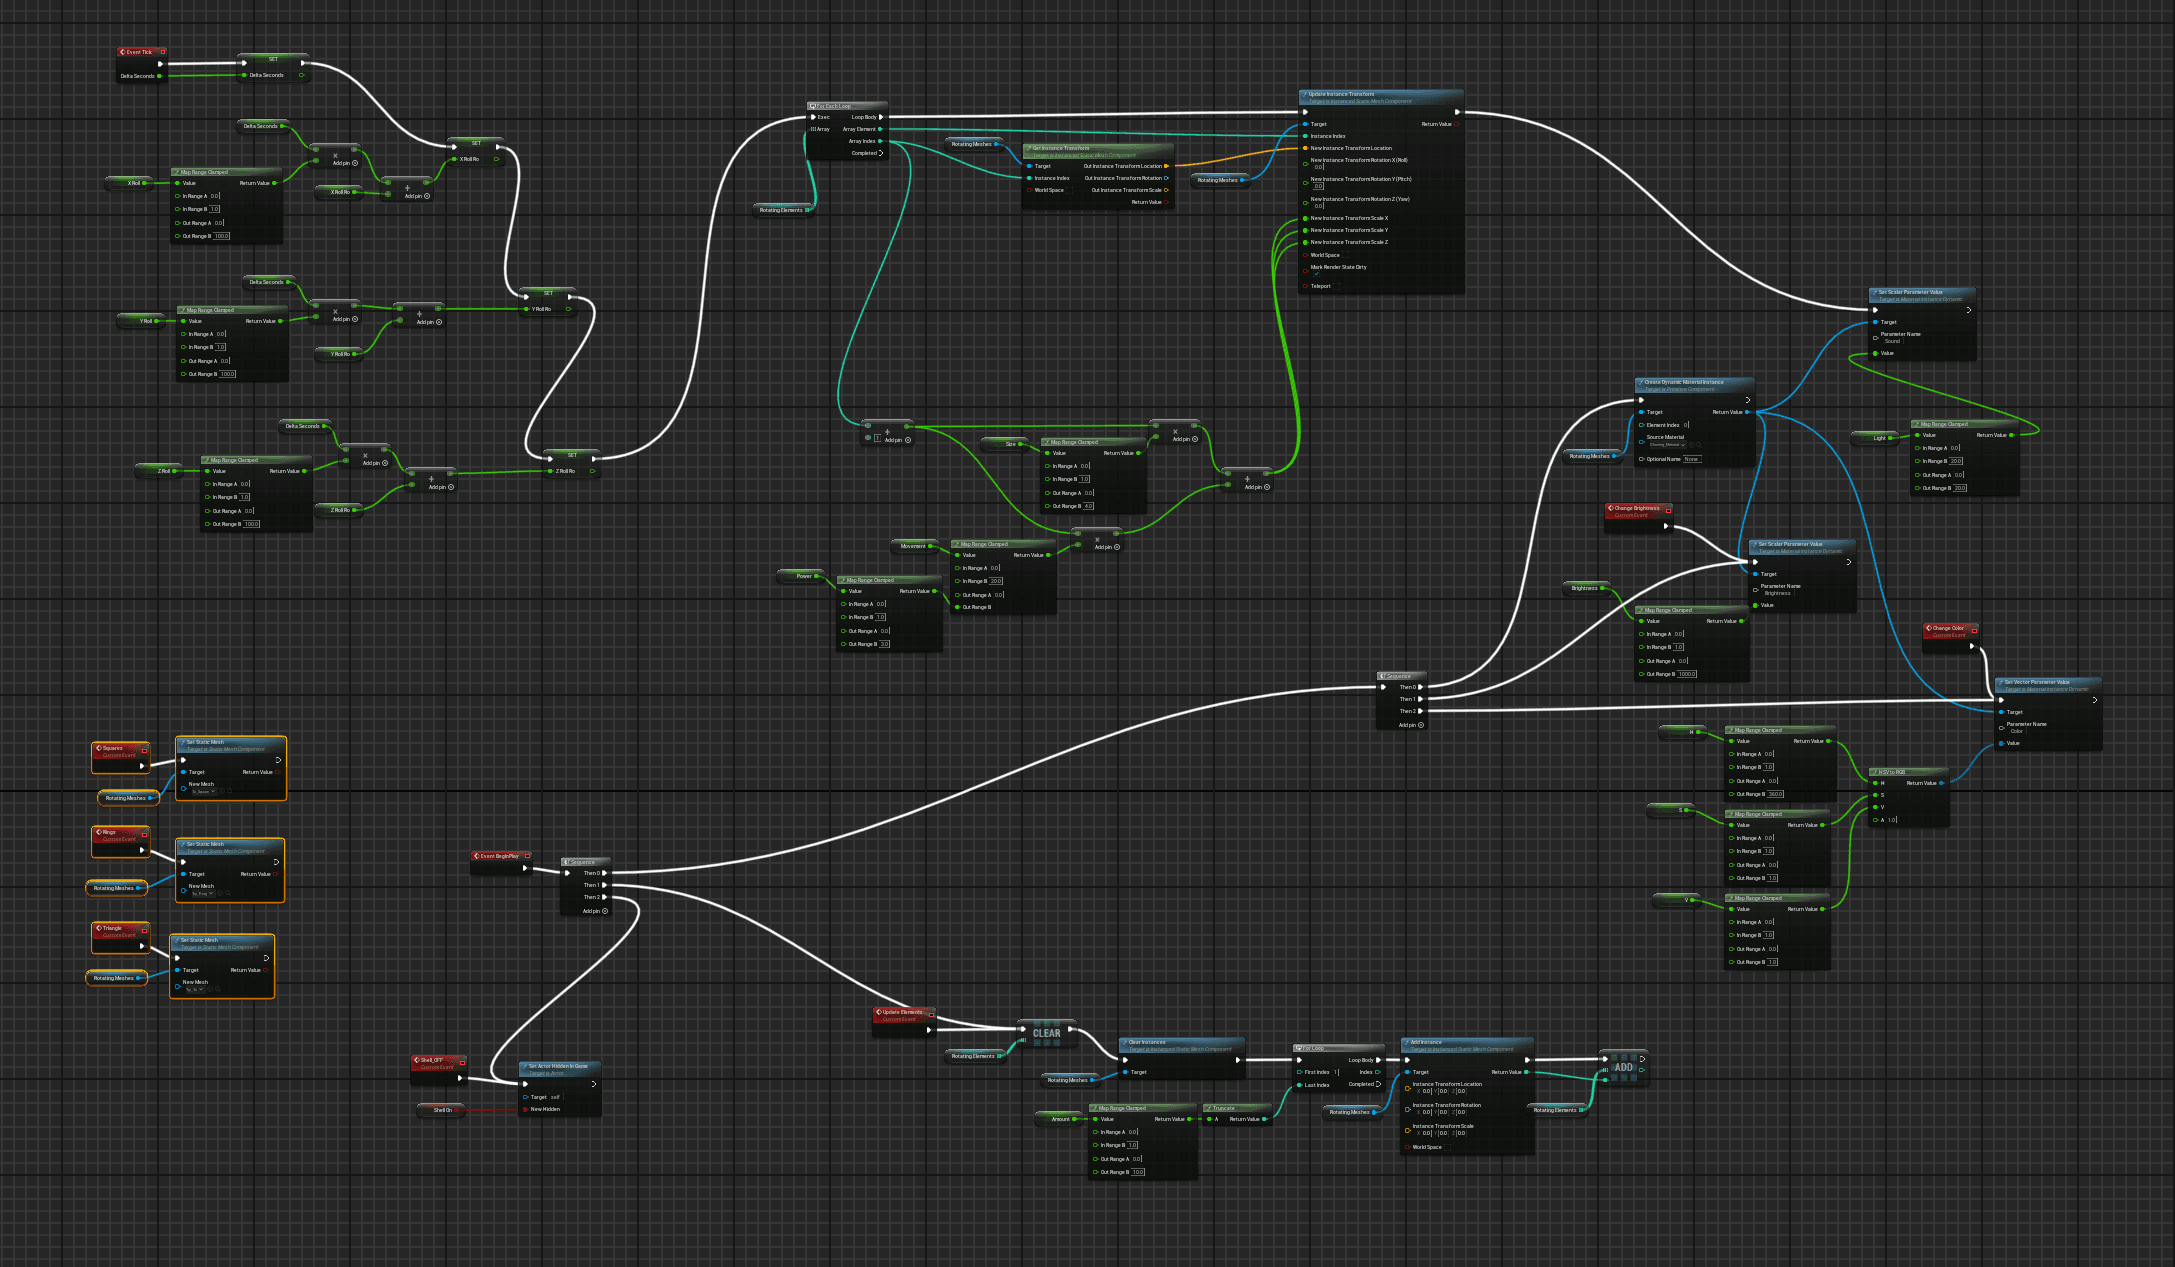Click the Loop Body exec pin on For Each Loop

click(881, 117)
